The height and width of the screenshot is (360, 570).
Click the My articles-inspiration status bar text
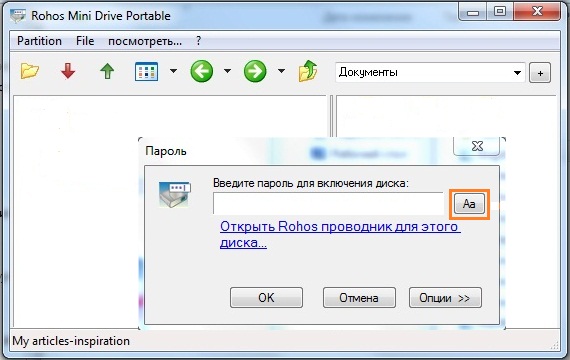tap(71, 341)
